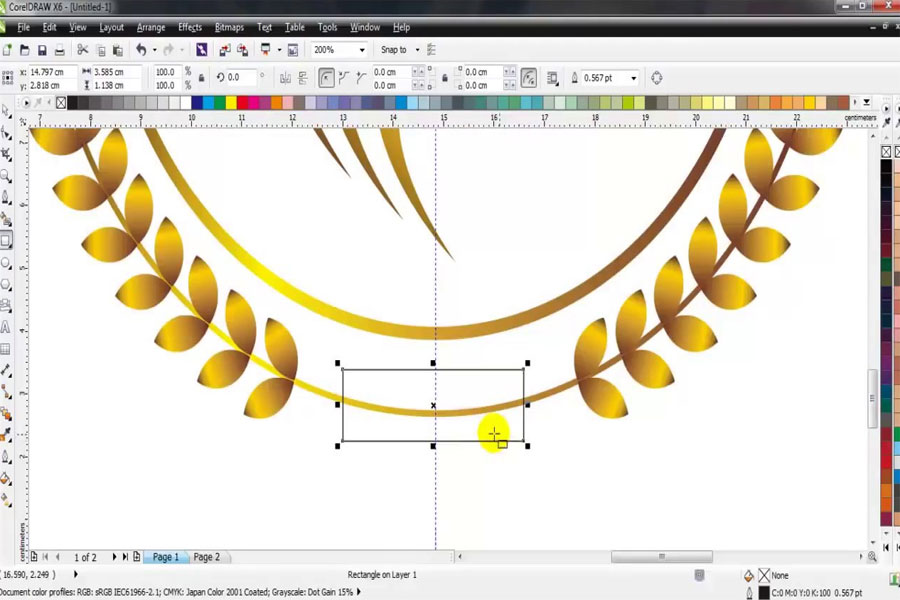Select the Pick tool
The image size is (900, 600).
pos(6,111)
